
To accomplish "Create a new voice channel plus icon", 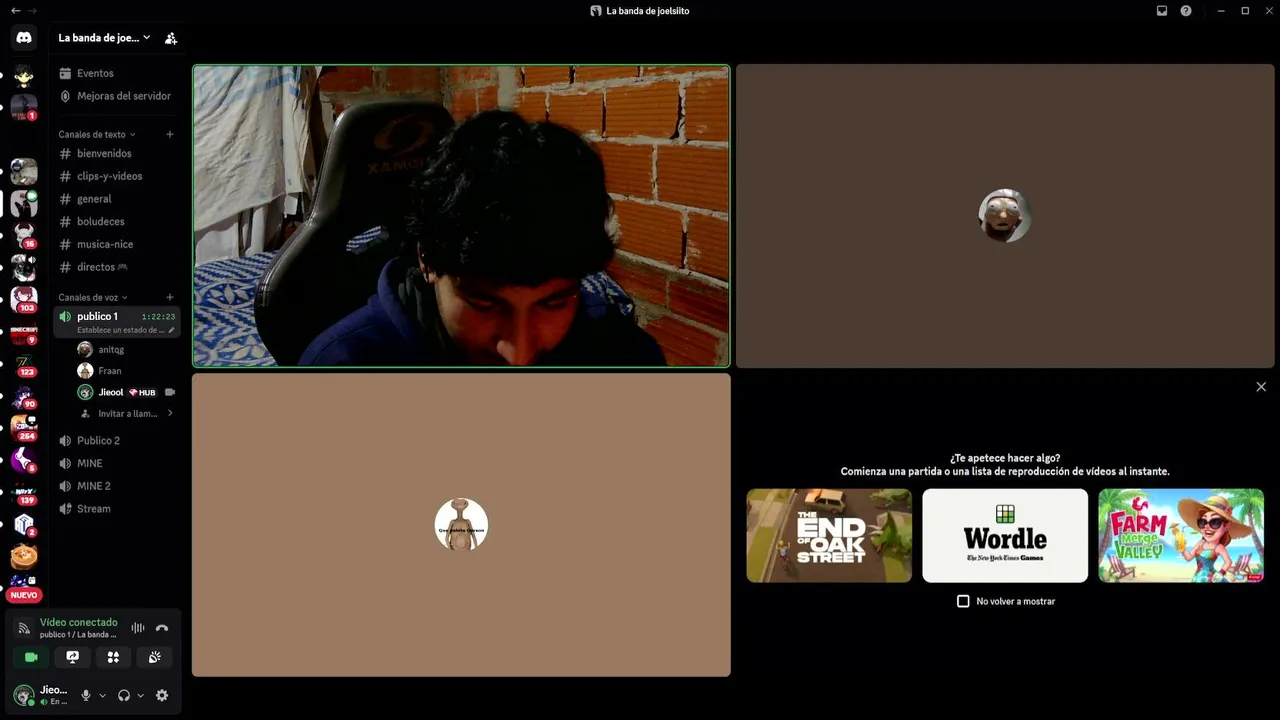I will click(x=170, y=297).
